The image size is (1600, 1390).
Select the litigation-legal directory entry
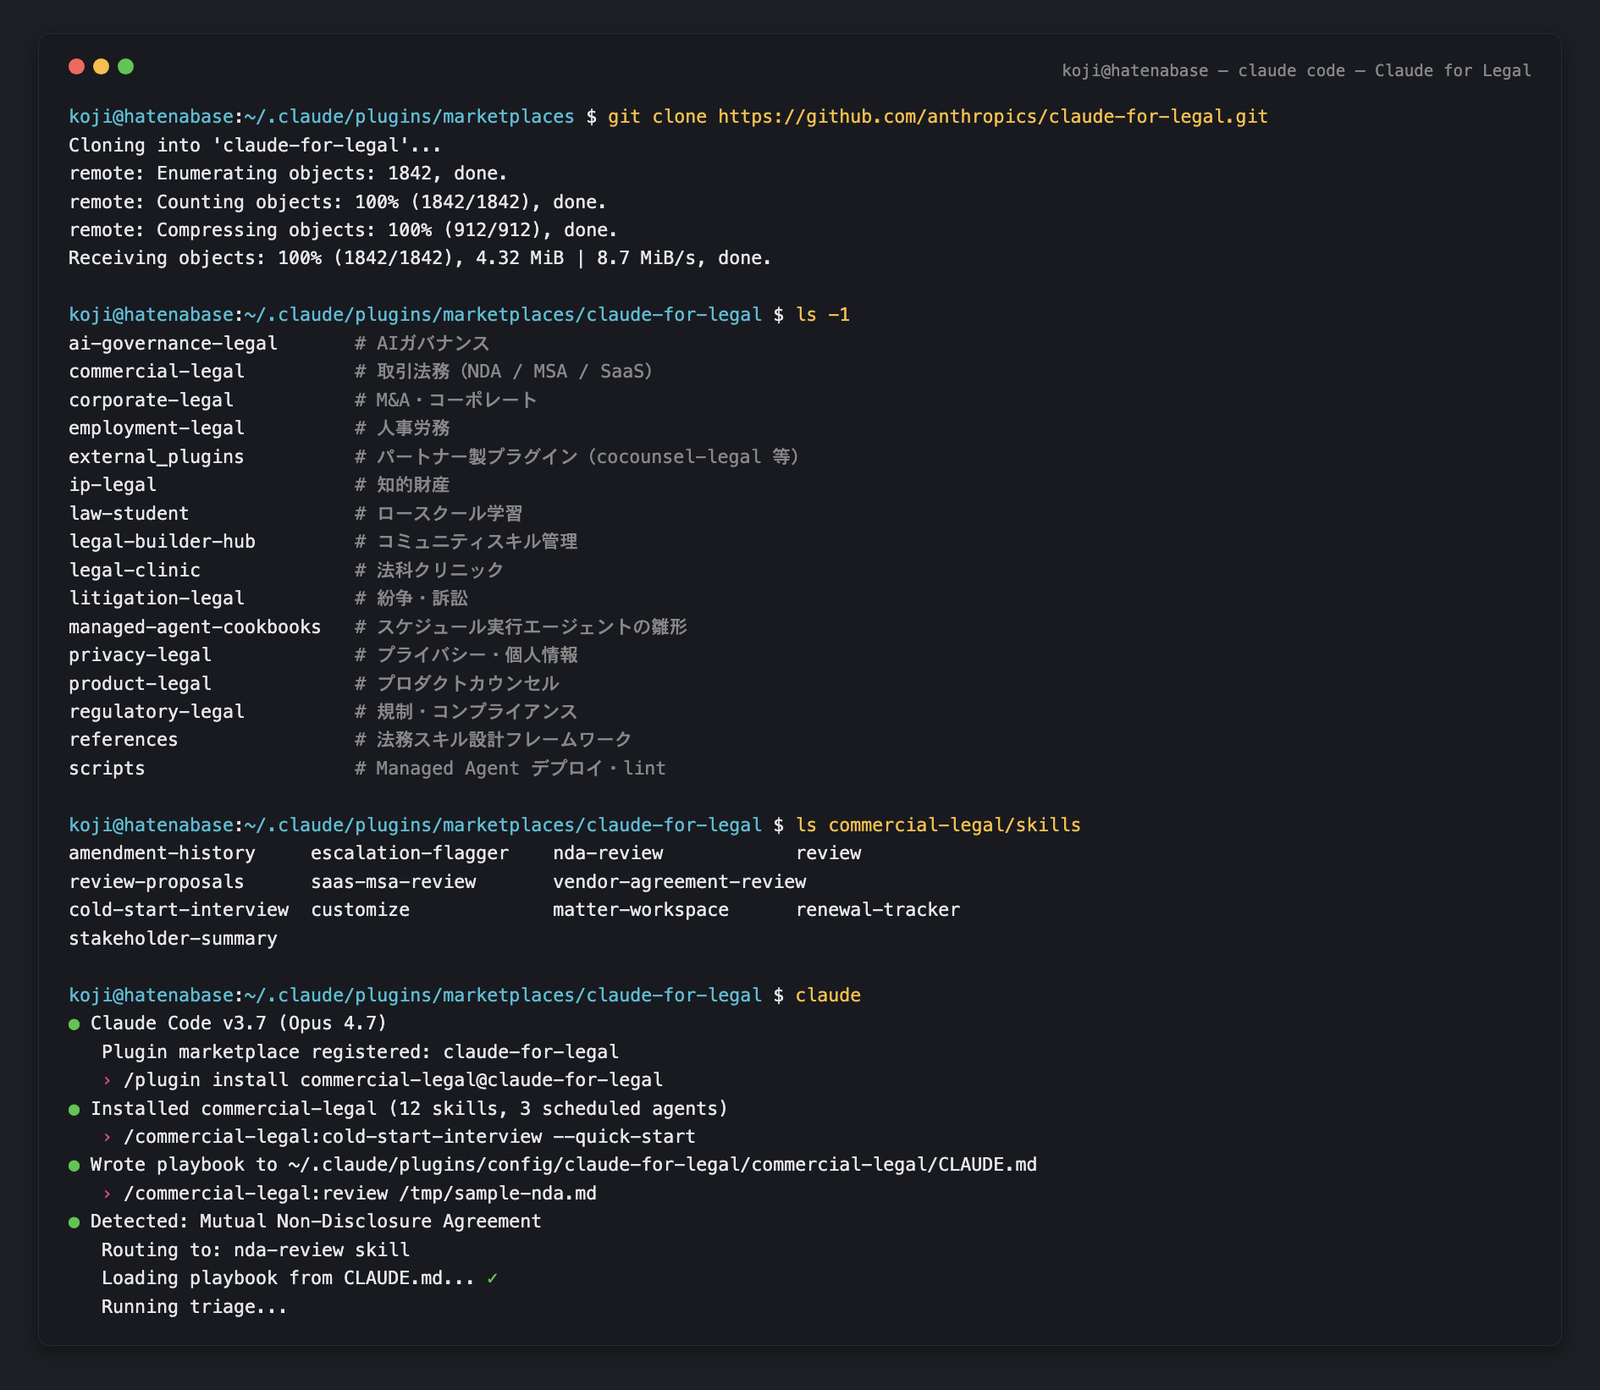tap(156, 598)
